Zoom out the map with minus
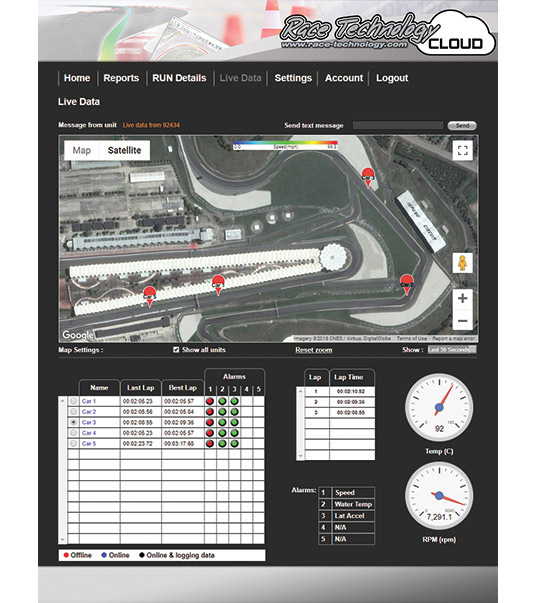The width and height of the screenshot is (537, 603). (x=462, y=320)
